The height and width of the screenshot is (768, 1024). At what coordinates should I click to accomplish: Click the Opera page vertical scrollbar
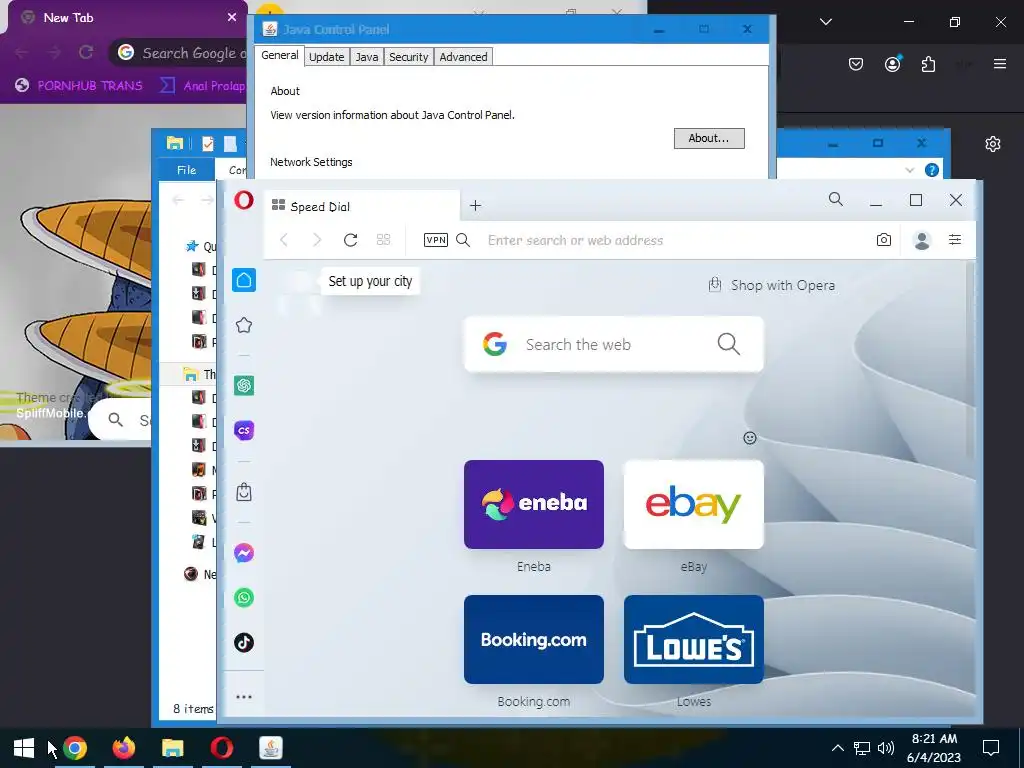point(970,359)
